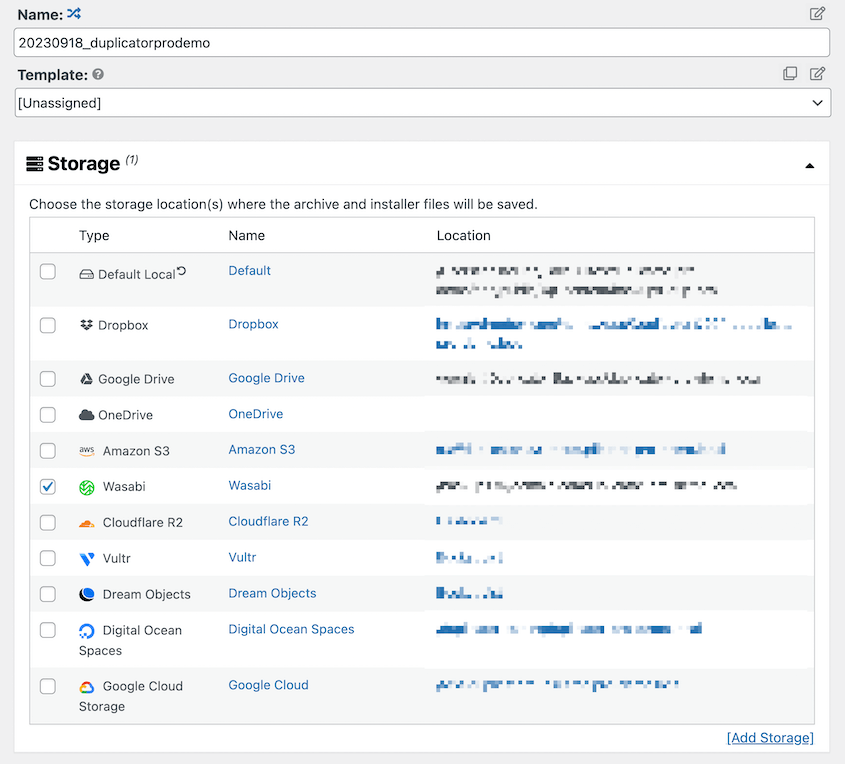
Task: Click the Amazon S3 aws icon
Action: coord(86,451)
